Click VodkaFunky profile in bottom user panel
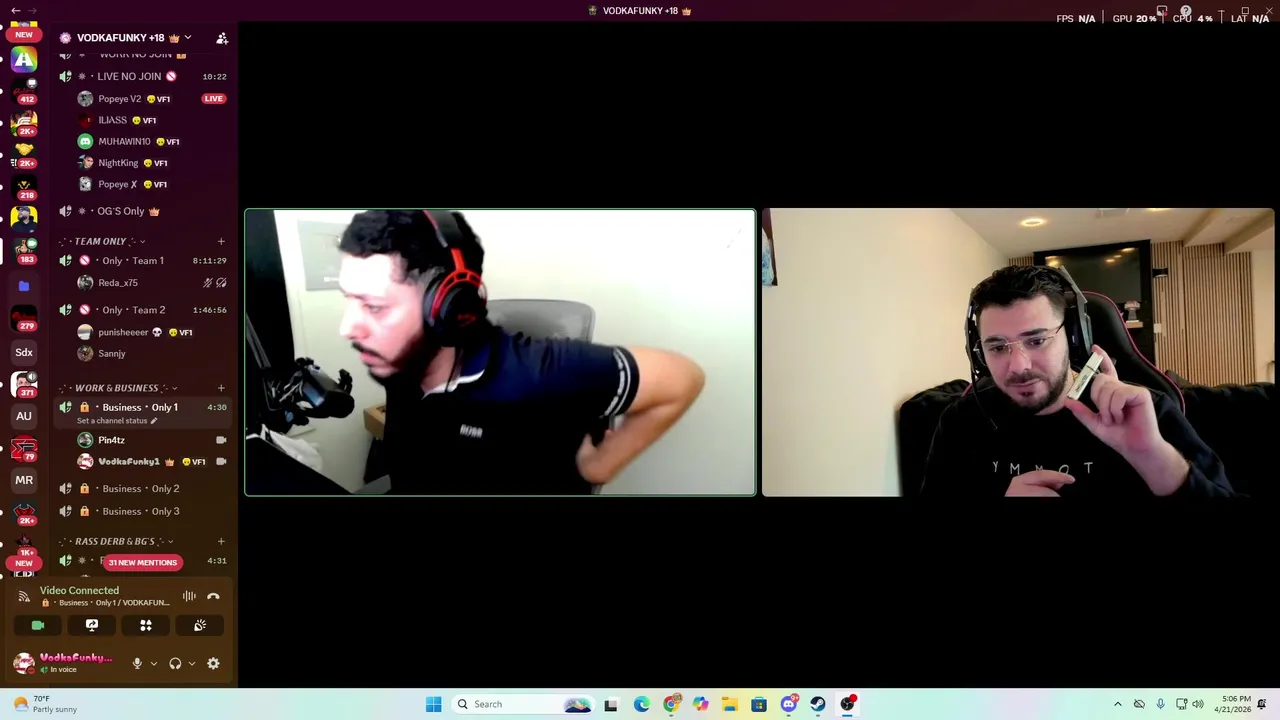1280x720 pixels. tap(65, 663)
